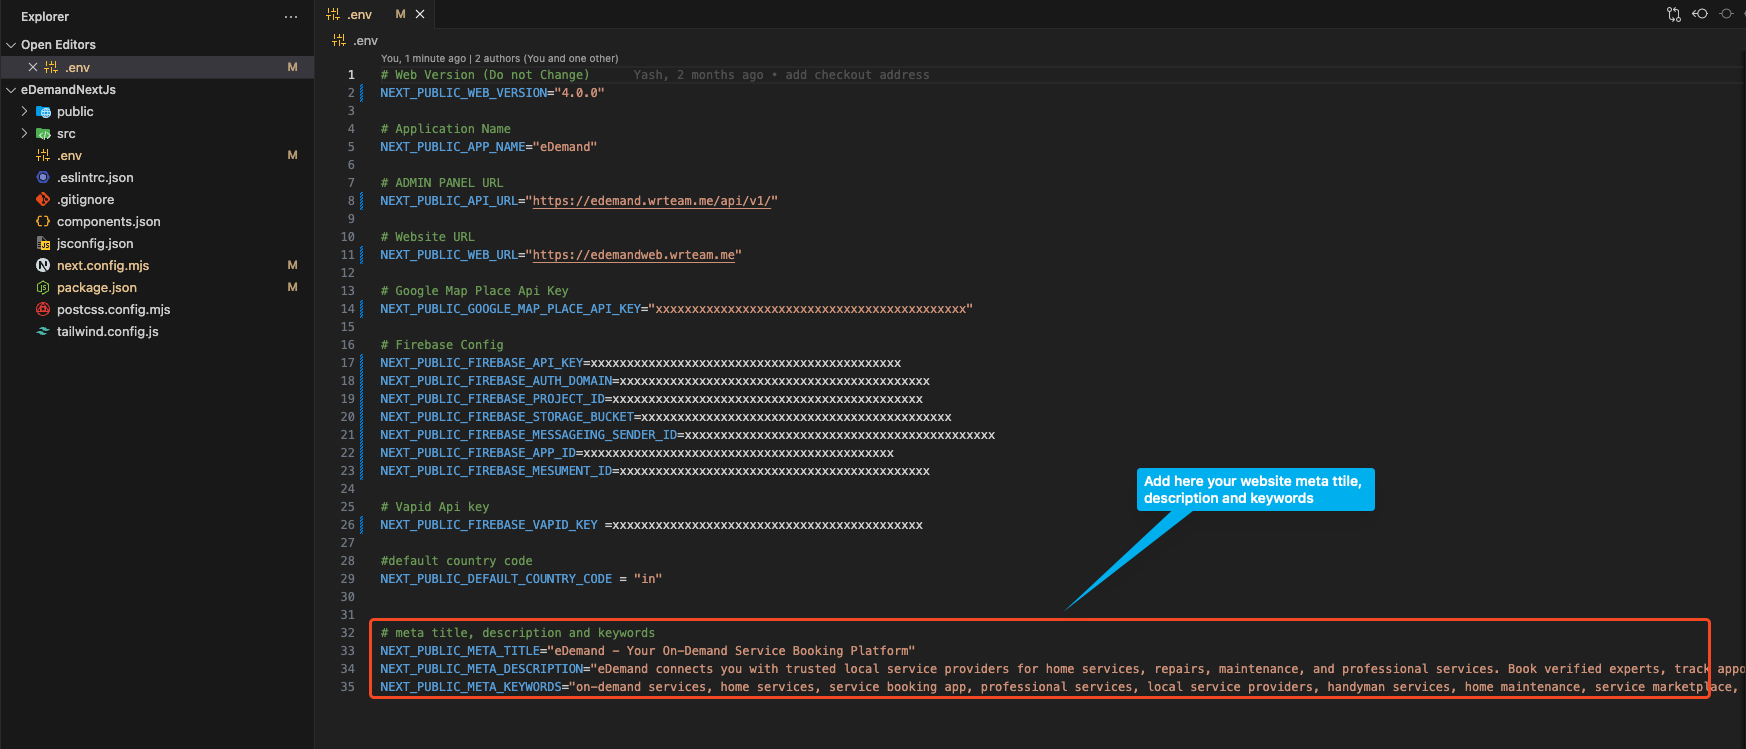1746x749 pixels.
Task: Click the .env file icon in Open Editors
Action: [51, 67]
